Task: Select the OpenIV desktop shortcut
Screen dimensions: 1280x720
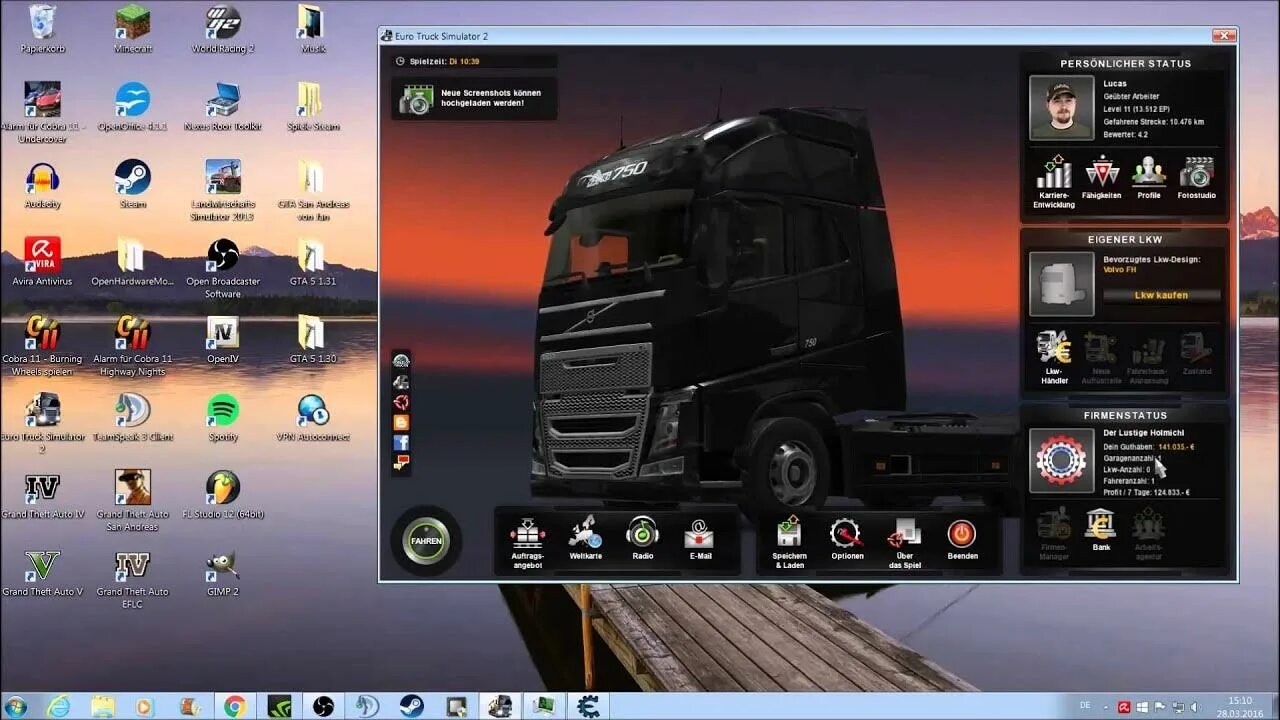Action: point(223,340)
